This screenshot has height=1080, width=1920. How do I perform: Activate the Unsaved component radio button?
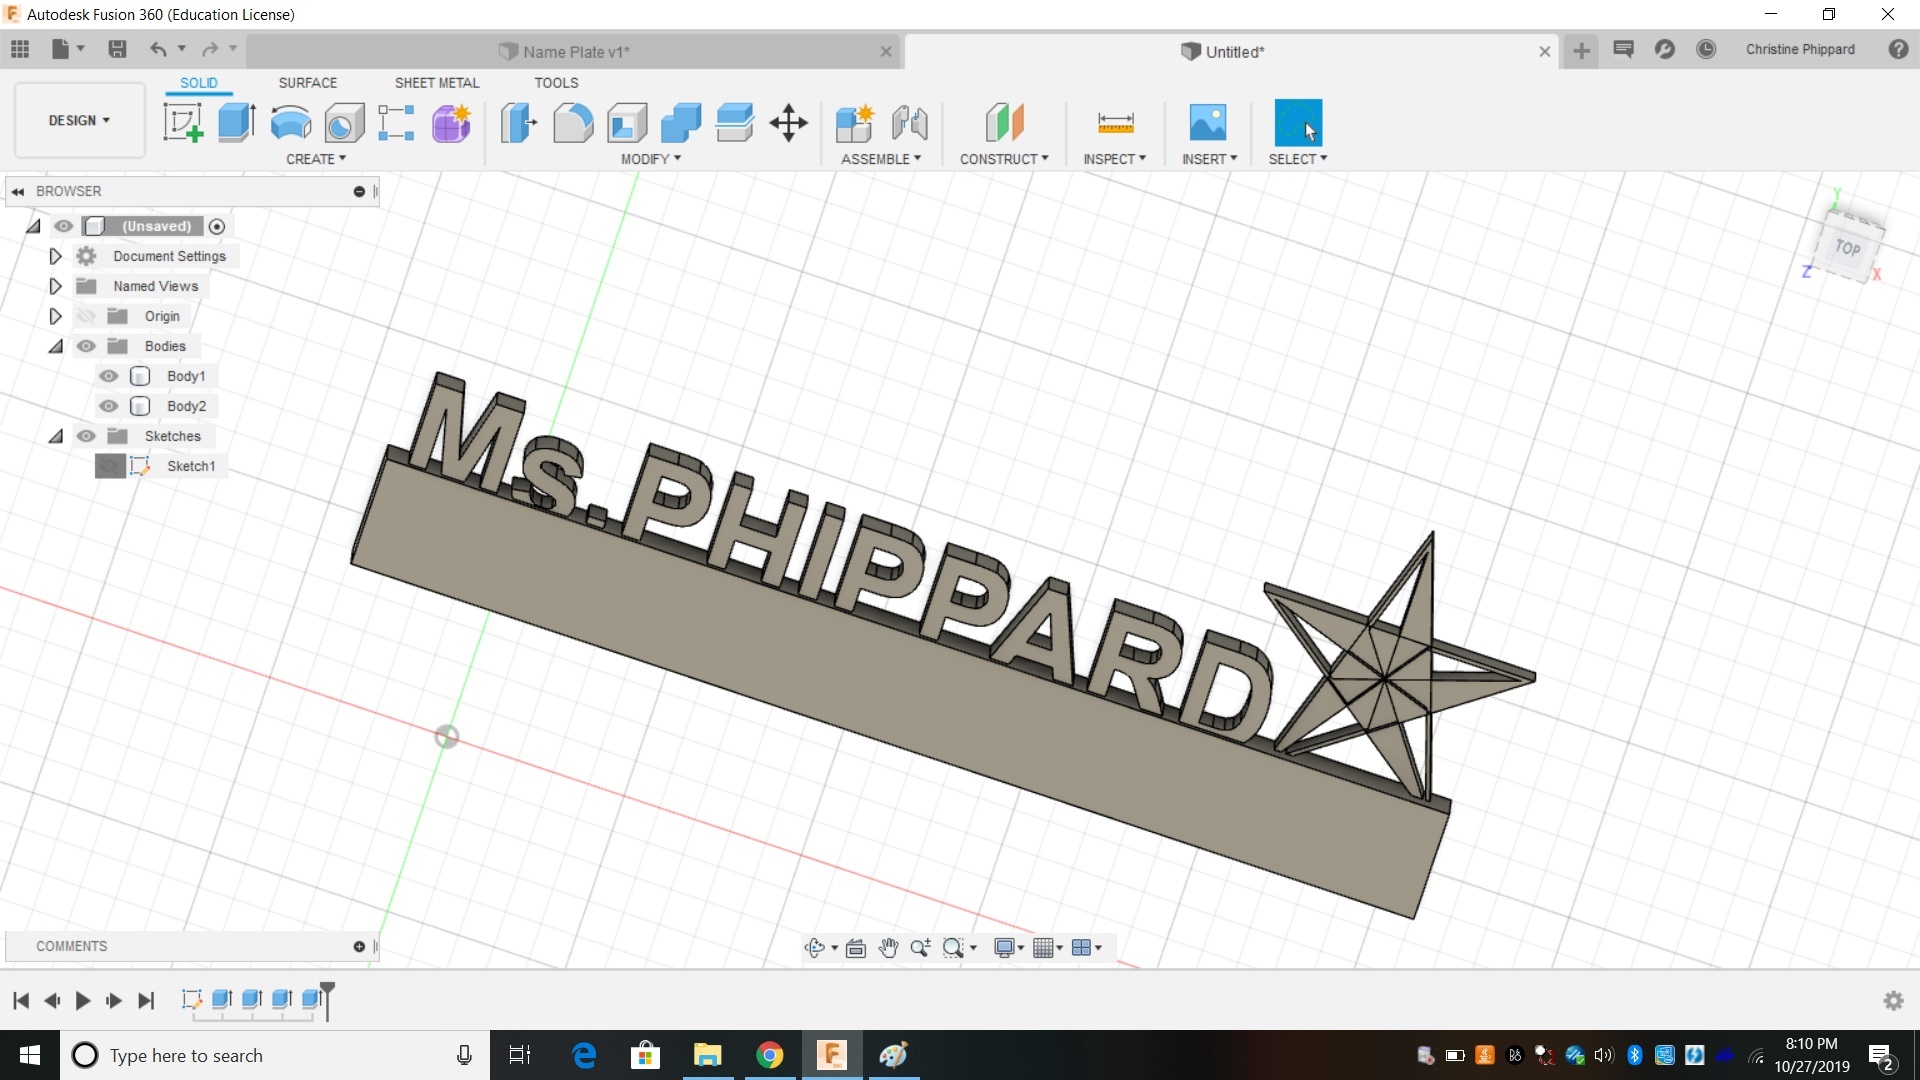tap(217, 226)
